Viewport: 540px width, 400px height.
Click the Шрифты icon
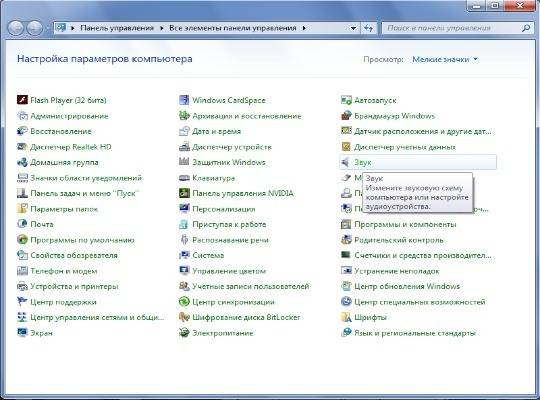coord(346,317)
